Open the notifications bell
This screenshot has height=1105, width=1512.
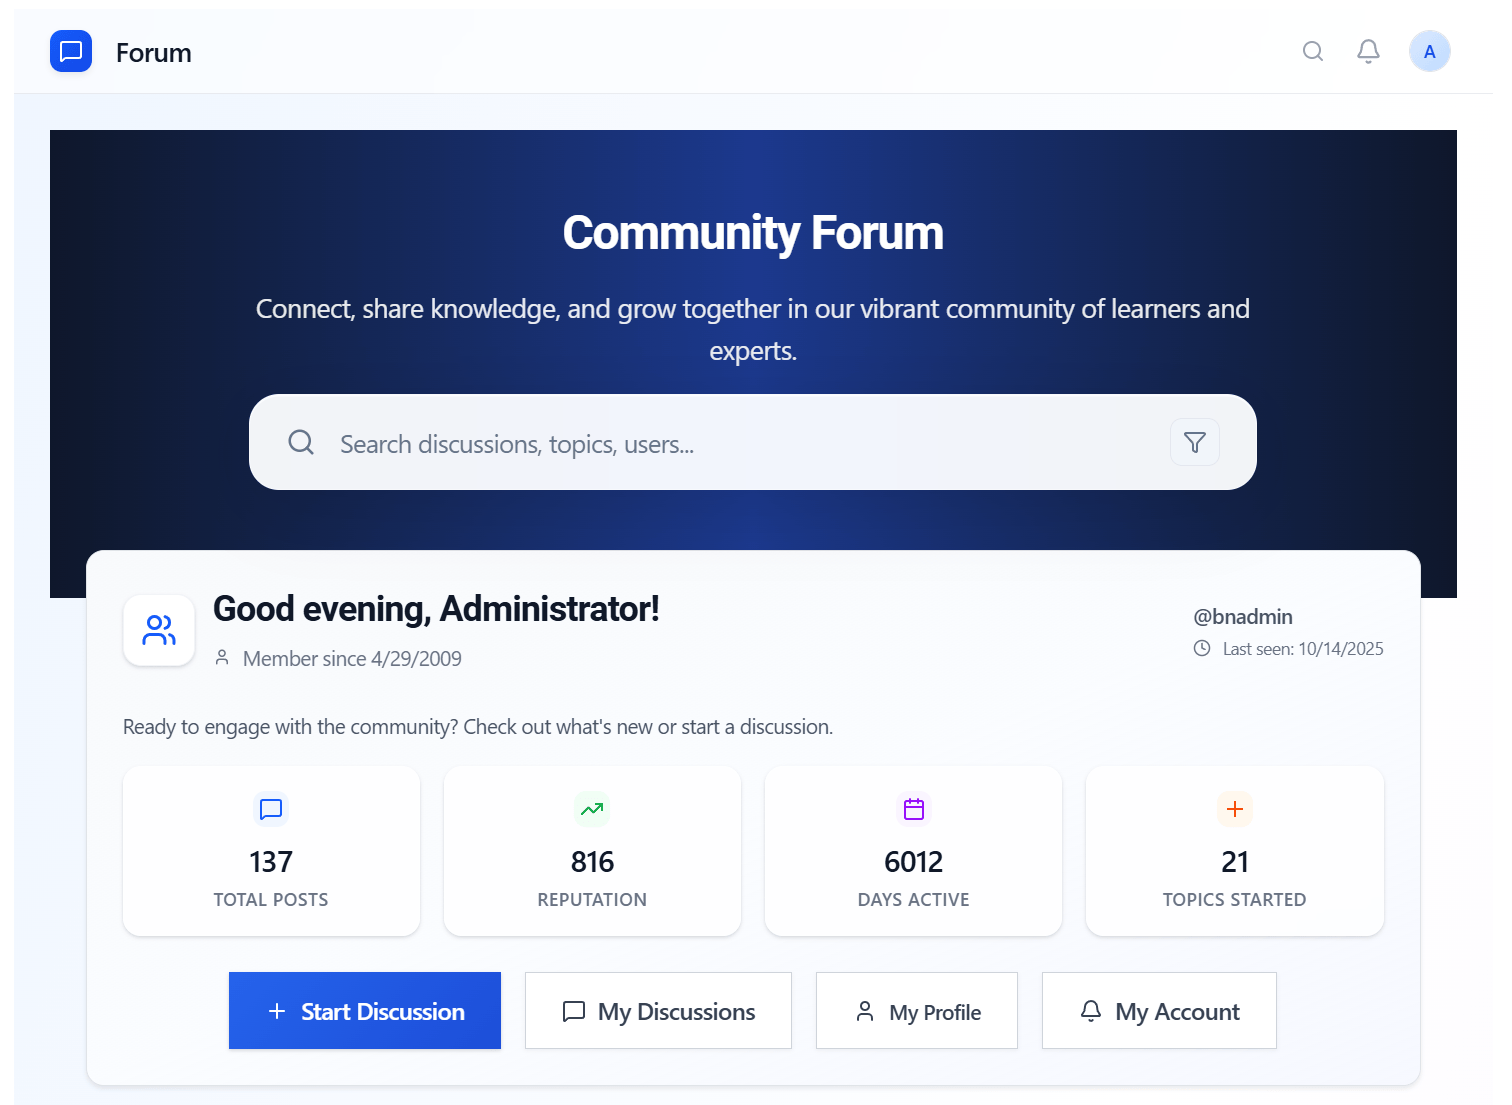[1368, 51]
